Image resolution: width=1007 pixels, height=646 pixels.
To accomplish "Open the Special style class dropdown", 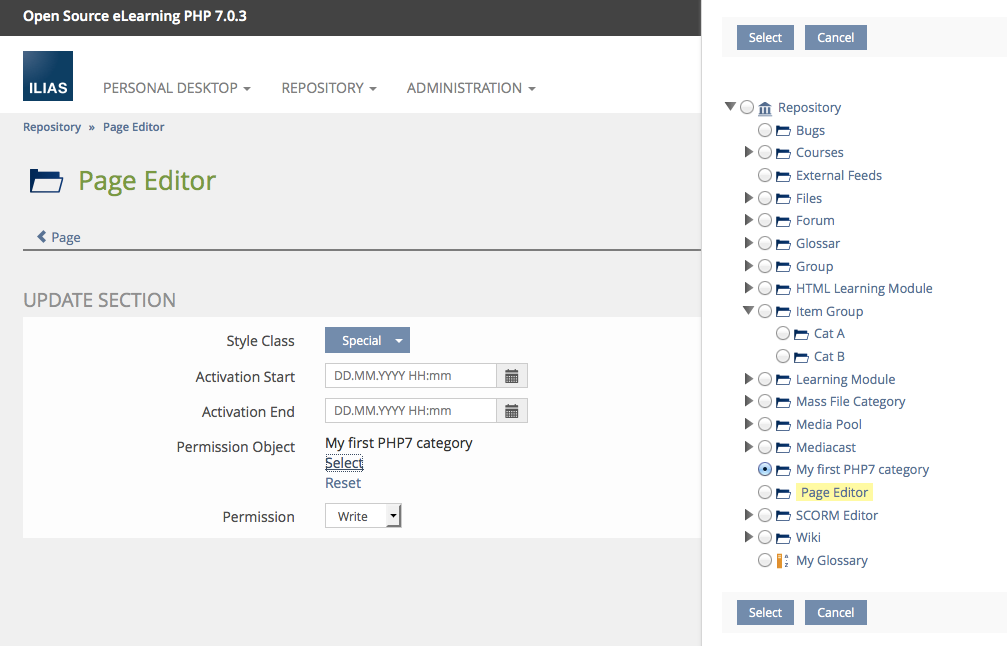I will coord(367,341).
